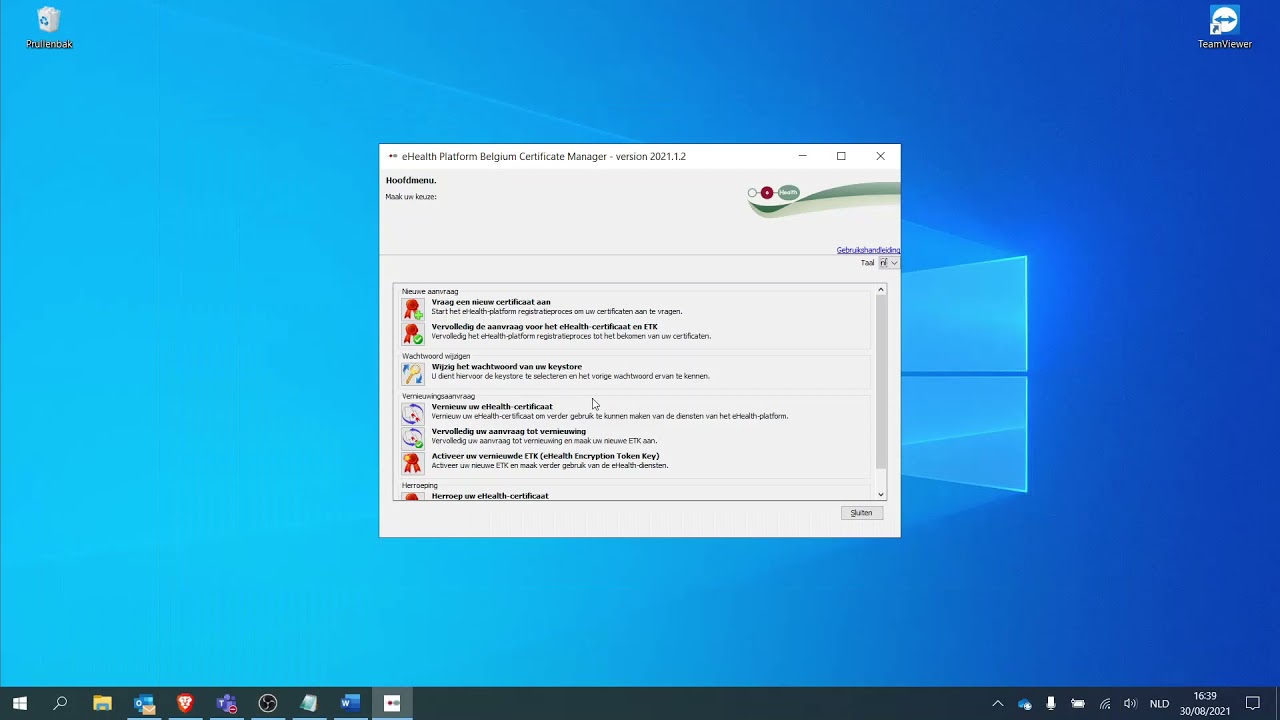
Task: Select 'Vraag een nieuw certificaat aan'
Action: pos(491,302)
